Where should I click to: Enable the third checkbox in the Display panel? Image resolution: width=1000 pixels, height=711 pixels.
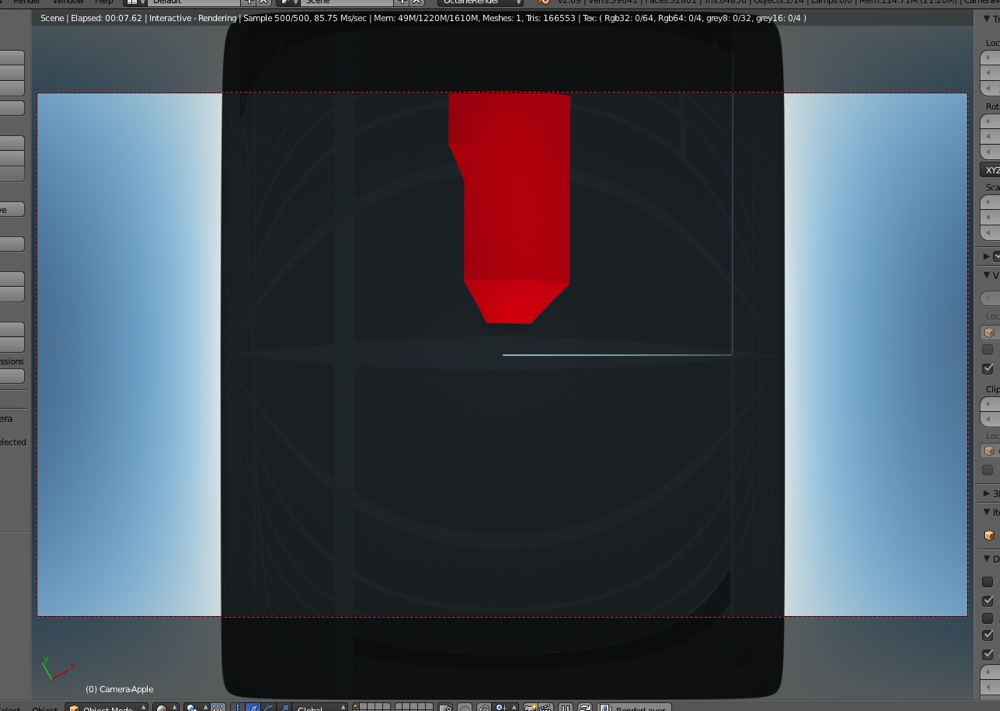point(988,618)
